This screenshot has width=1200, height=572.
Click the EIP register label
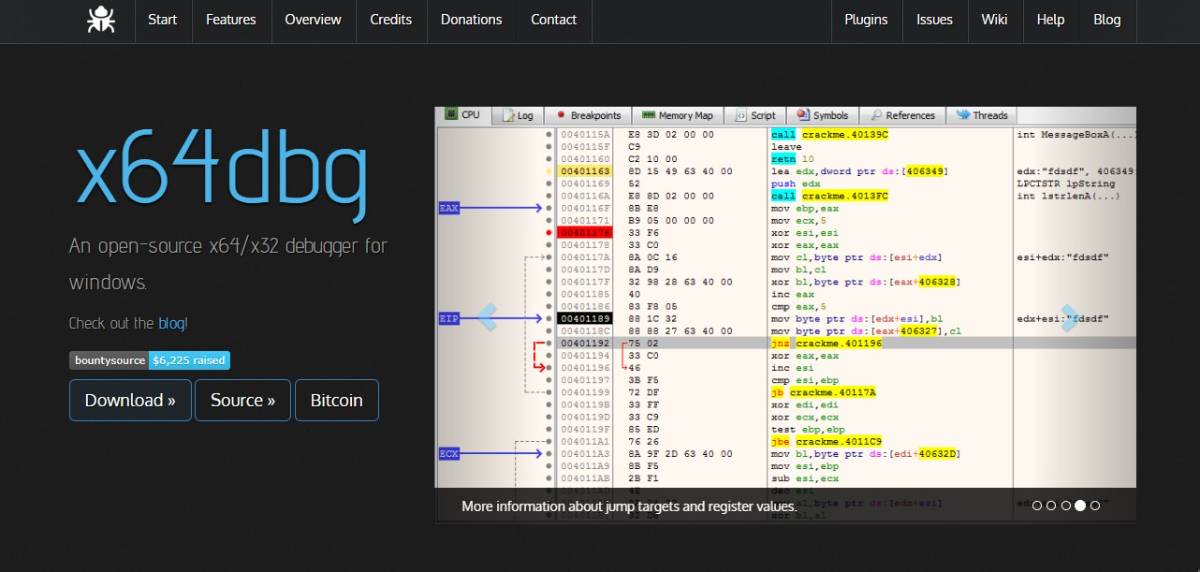click(x=450, y=318)
